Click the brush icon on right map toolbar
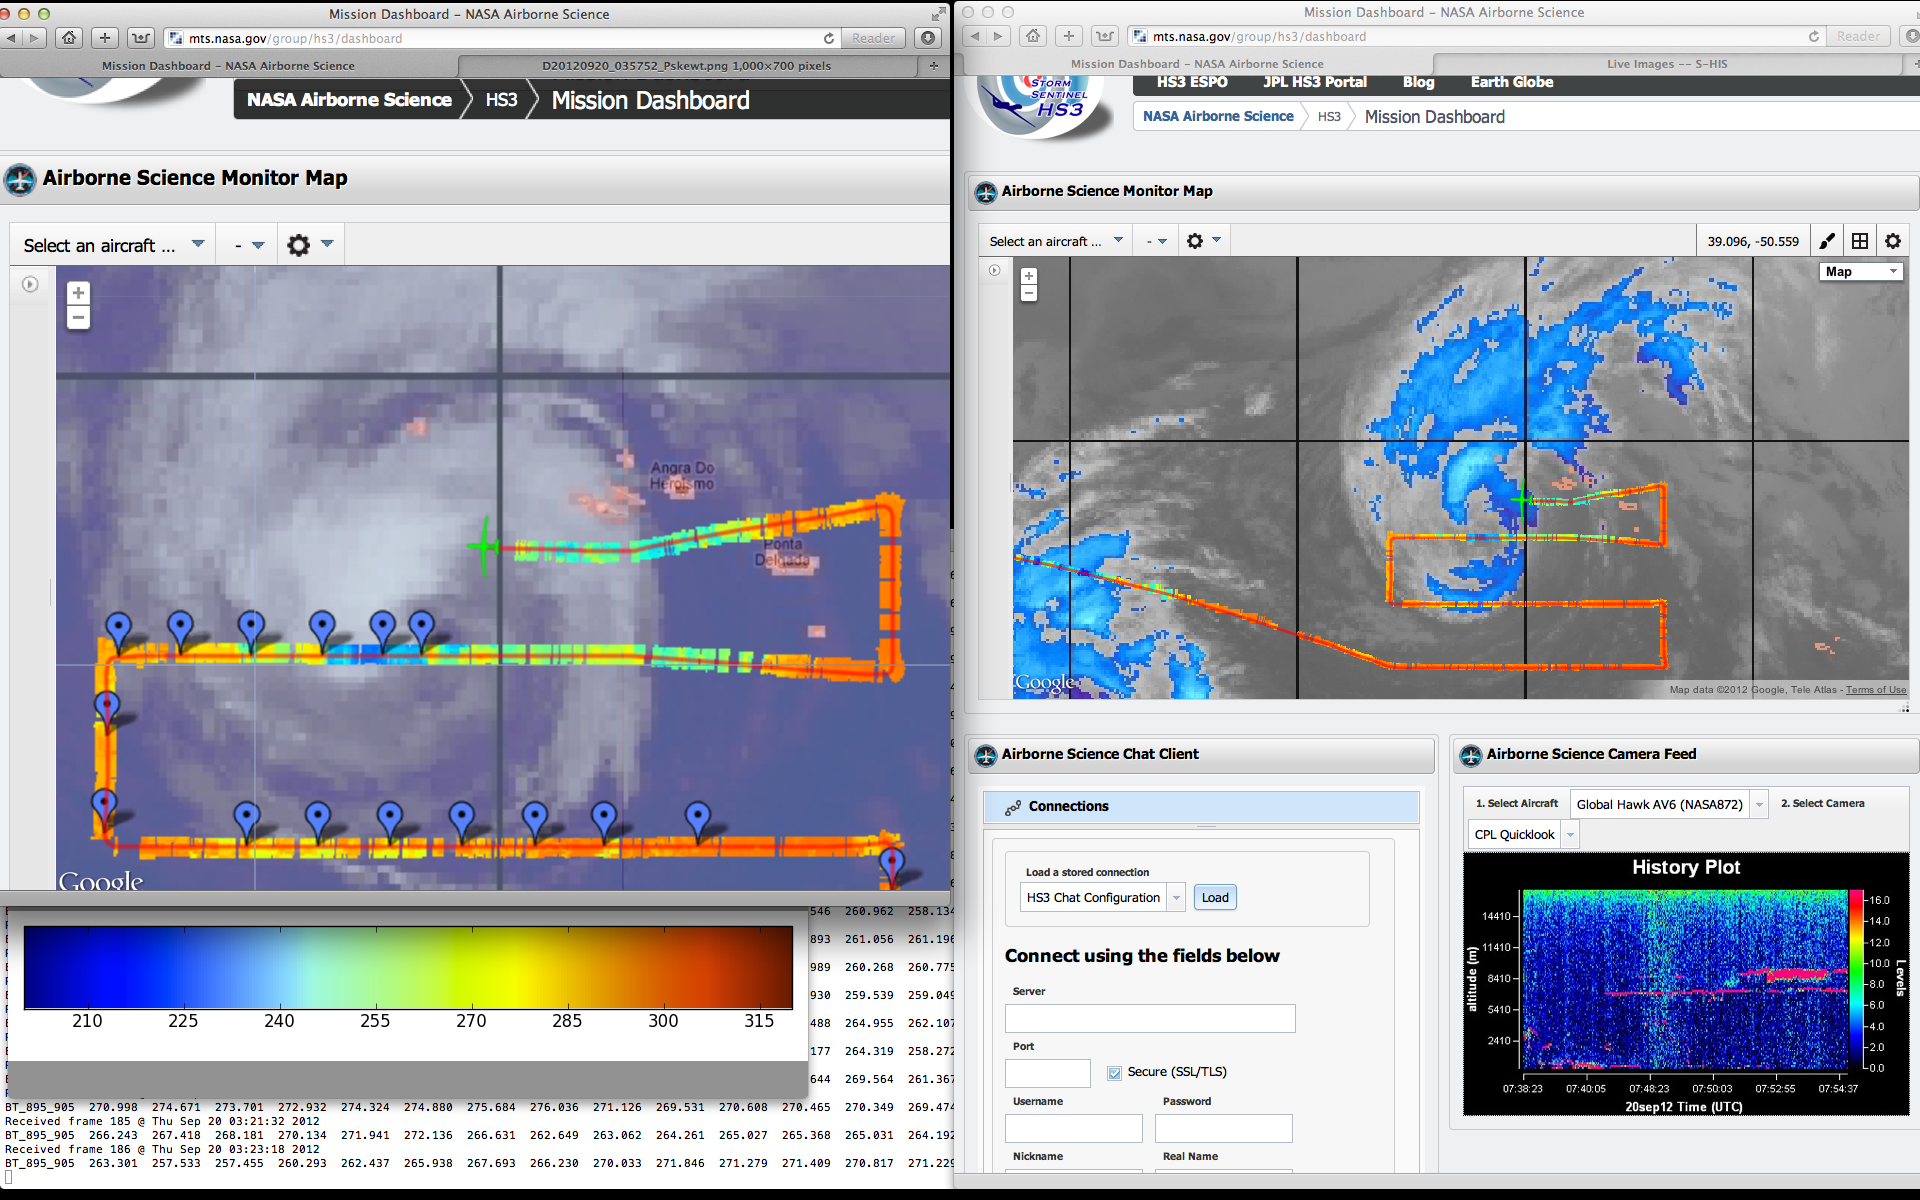 click(1827, 241)
